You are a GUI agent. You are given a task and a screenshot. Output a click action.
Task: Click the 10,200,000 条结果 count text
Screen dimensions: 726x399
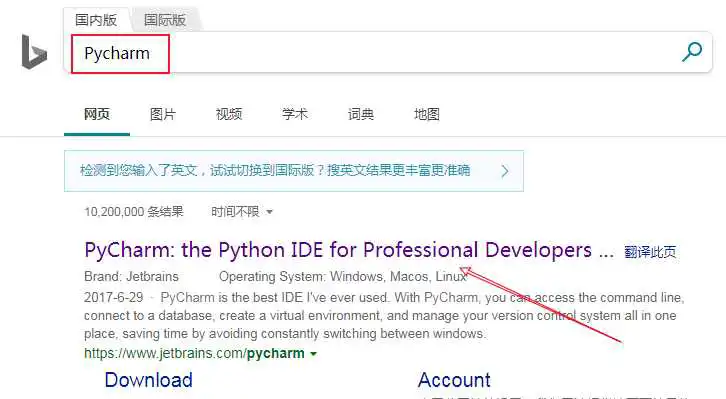[134, 212]
